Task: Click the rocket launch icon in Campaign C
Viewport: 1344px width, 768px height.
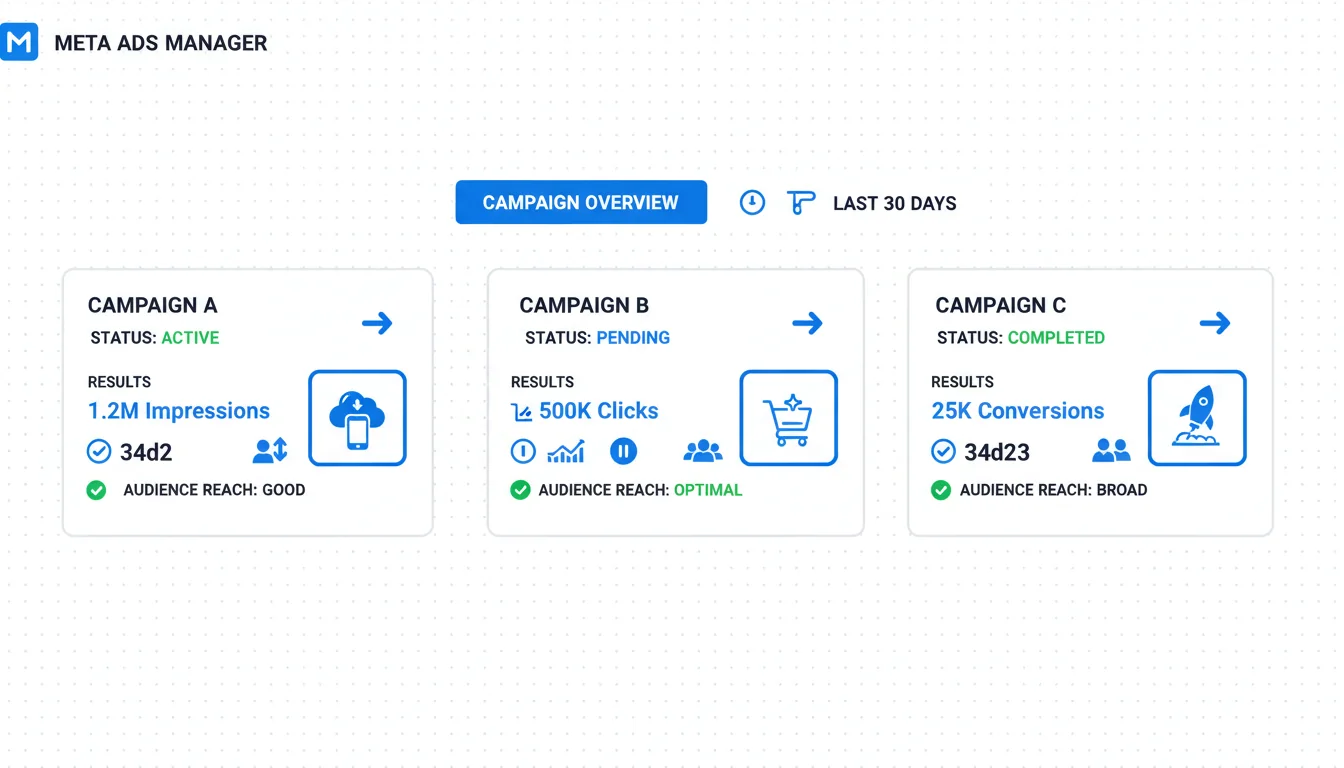Action: point(1196,418)
